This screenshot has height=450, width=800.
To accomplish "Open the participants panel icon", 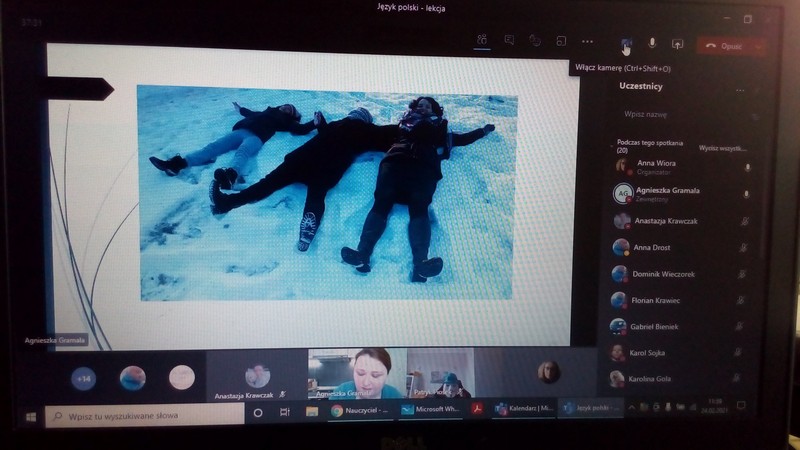I will 482,41.
